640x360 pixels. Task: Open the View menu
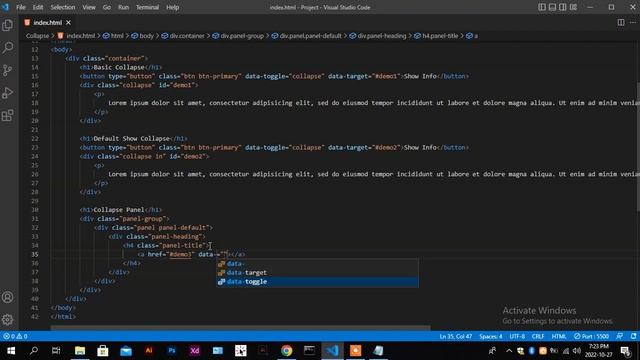[89, 7]
